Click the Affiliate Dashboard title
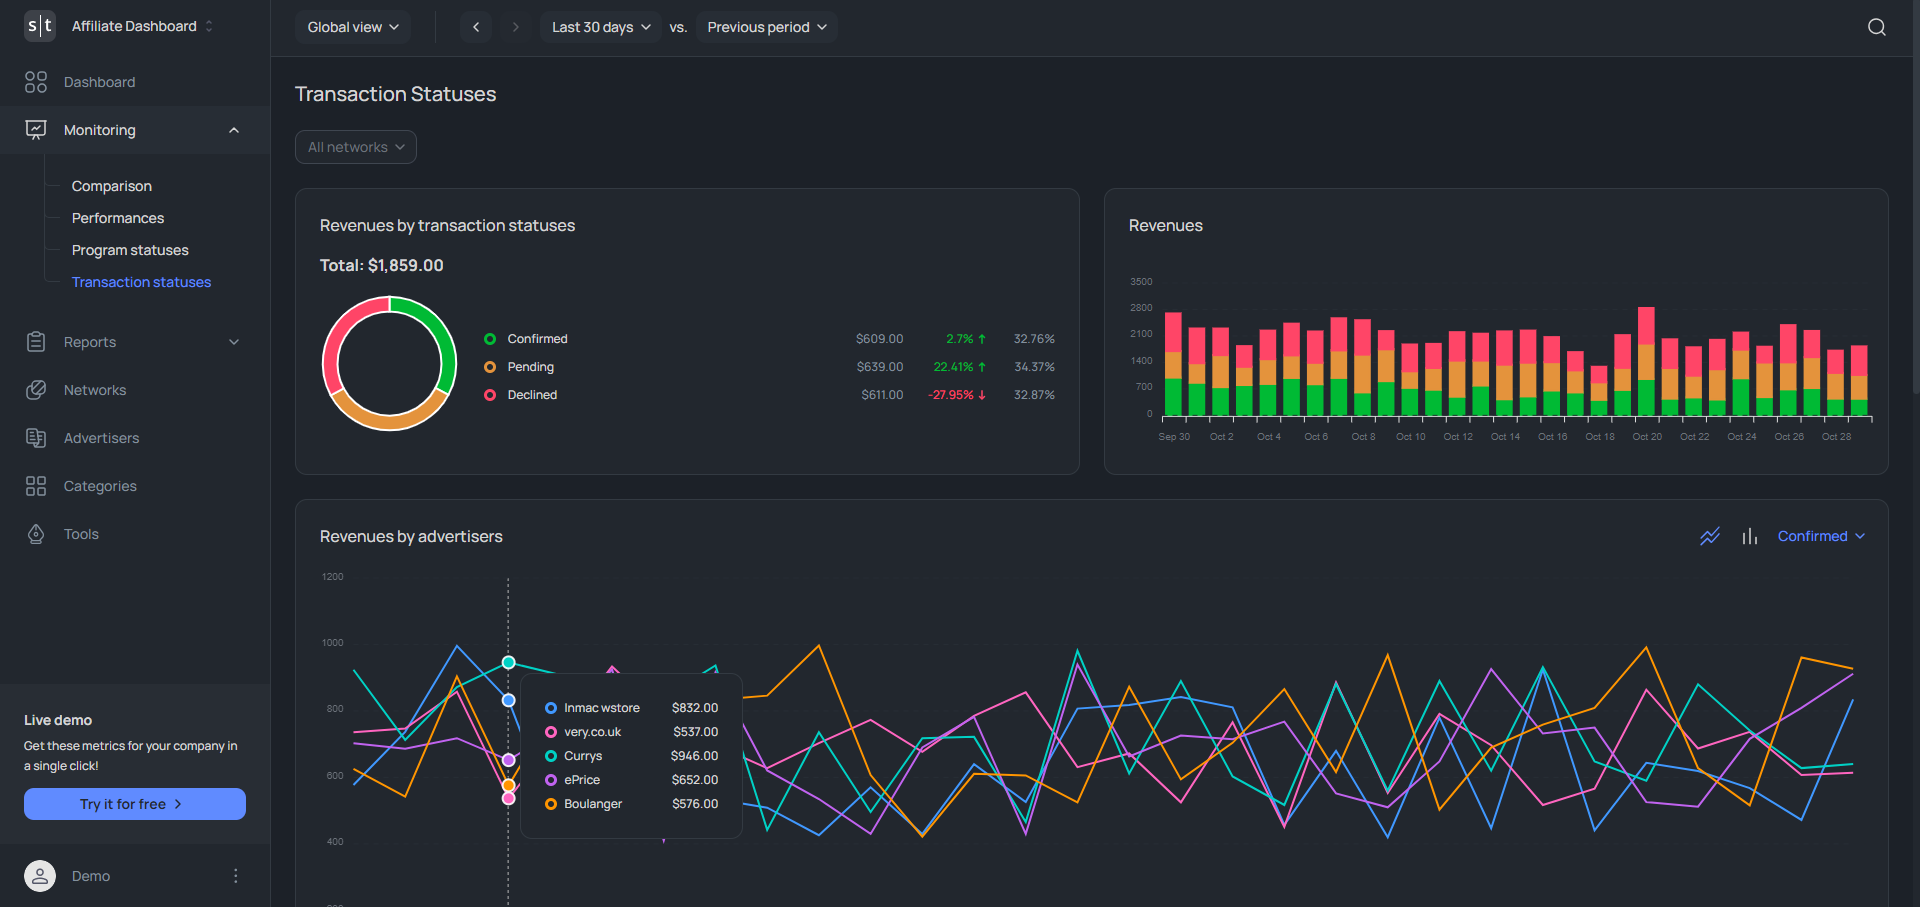1920x907 pixels. (x=134, y=26)
